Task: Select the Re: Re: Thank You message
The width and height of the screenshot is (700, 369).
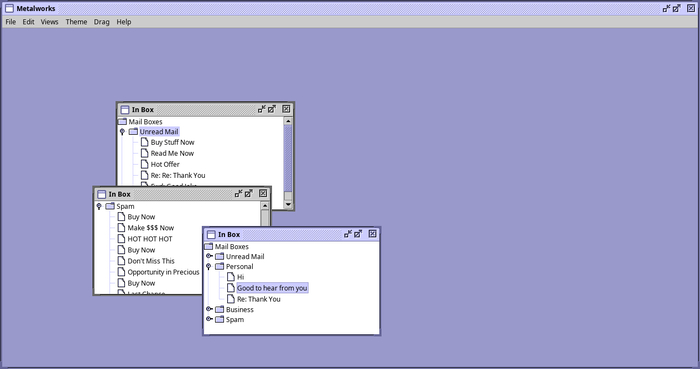Action: [178, 175]
